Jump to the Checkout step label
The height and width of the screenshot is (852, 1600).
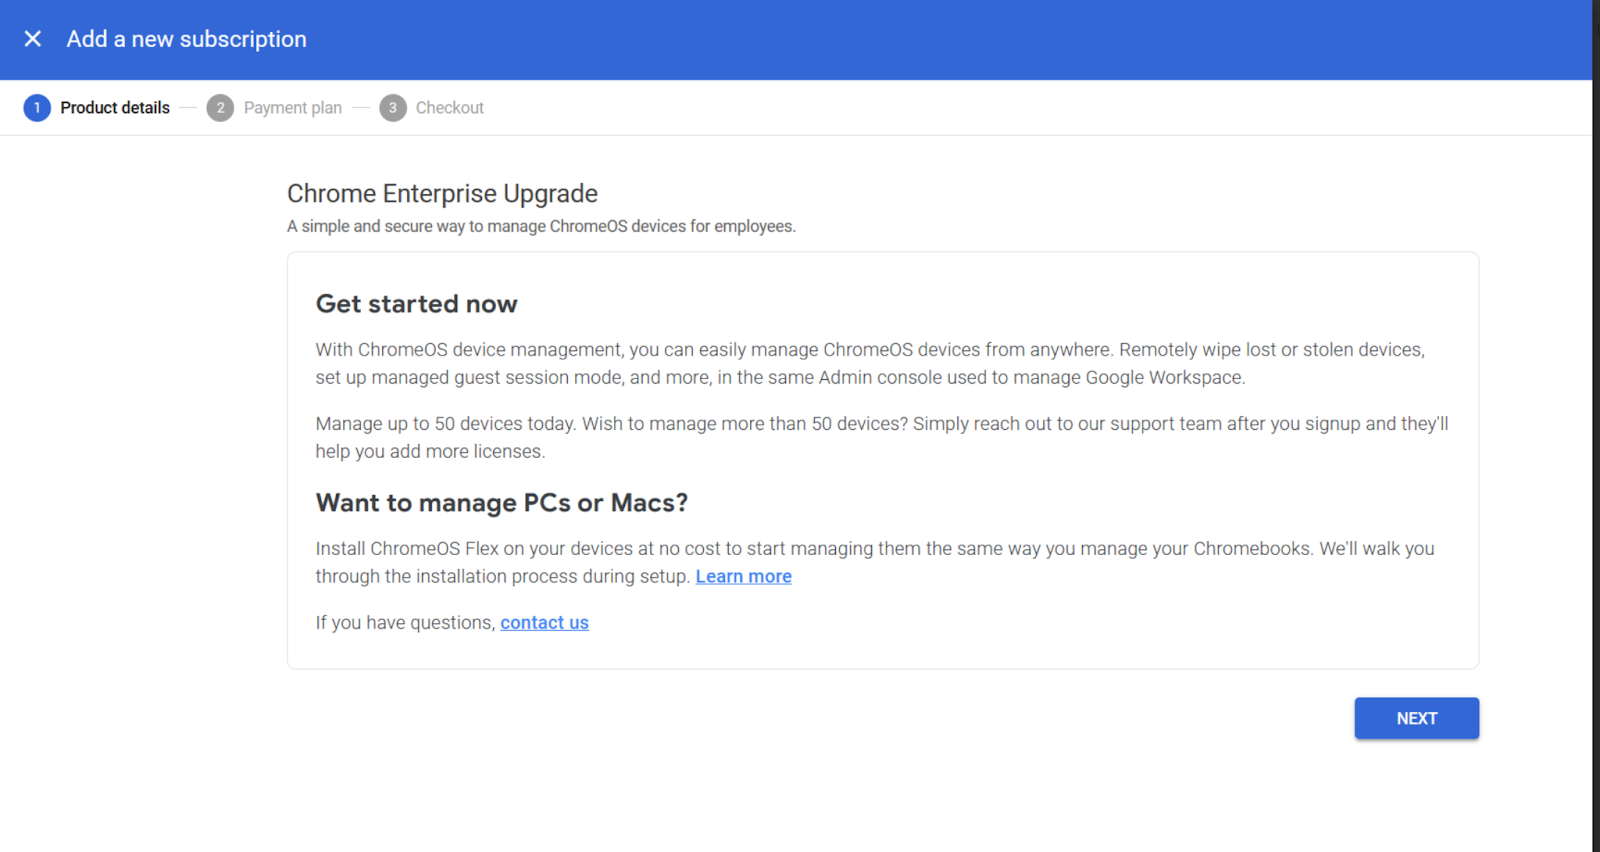pos(450,108)
